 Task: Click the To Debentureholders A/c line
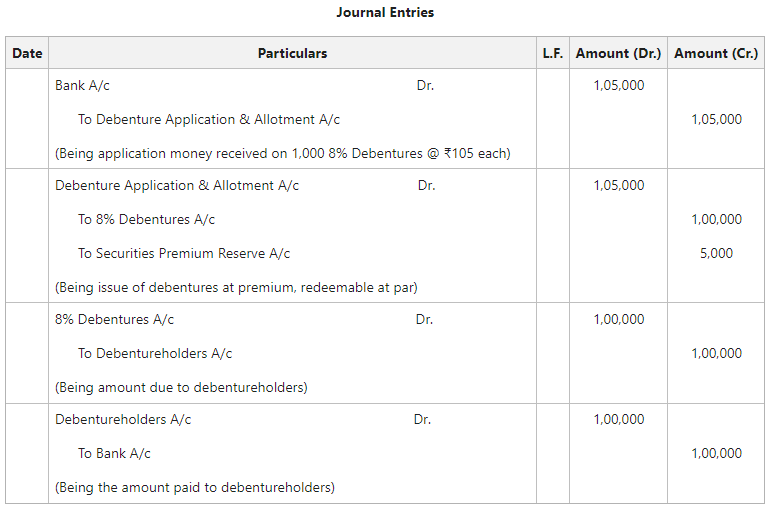[155, 354]
